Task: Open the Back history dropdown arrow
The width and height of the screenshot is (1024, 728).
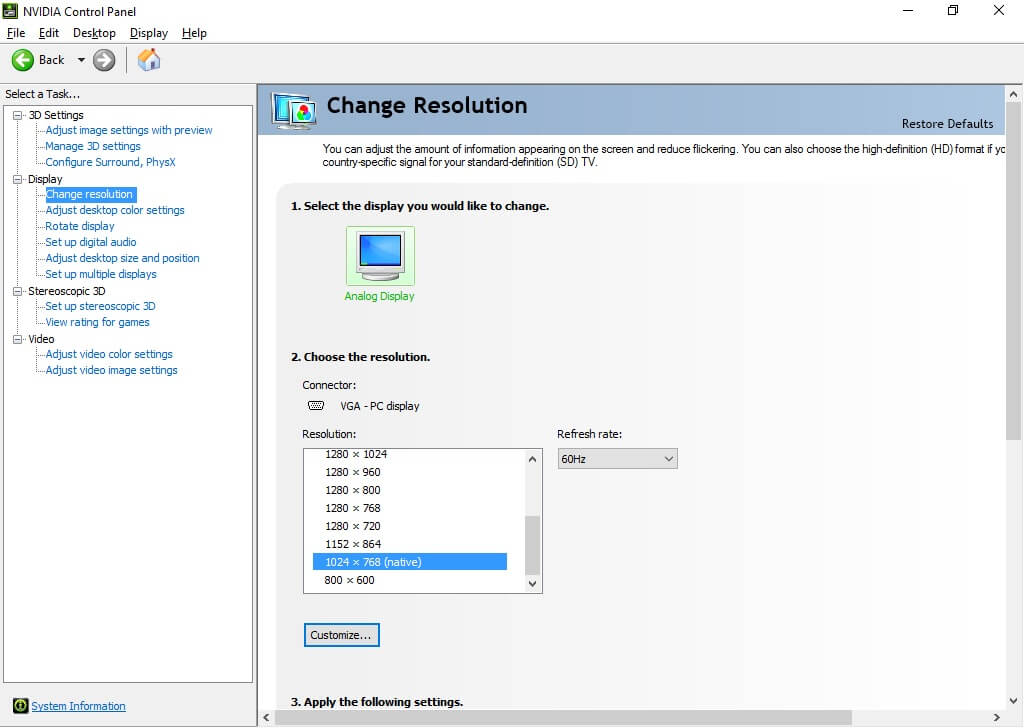Action: tap(81, 60)
